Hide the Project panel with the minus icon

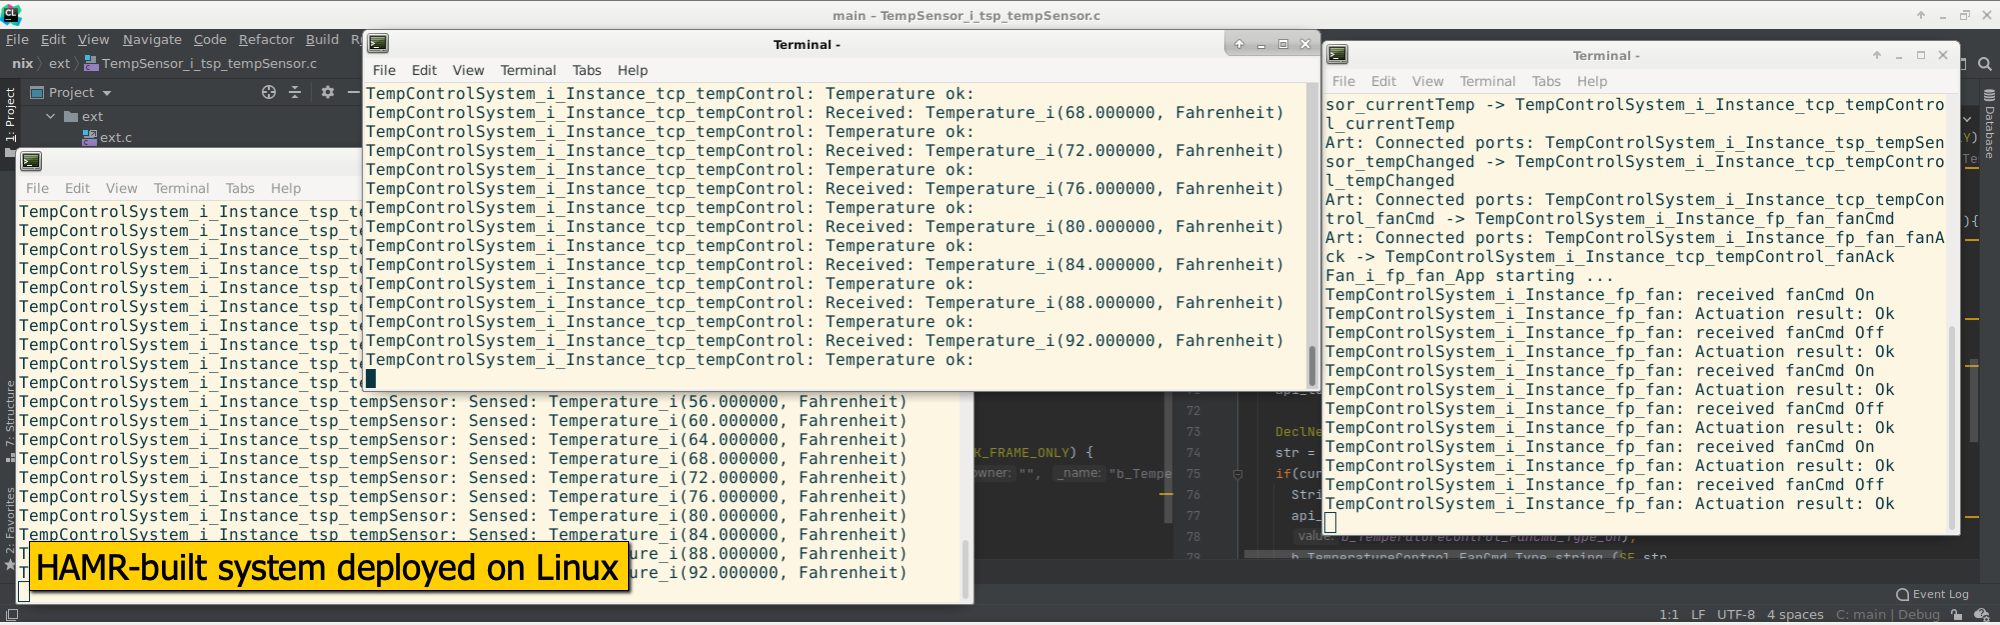353,92
